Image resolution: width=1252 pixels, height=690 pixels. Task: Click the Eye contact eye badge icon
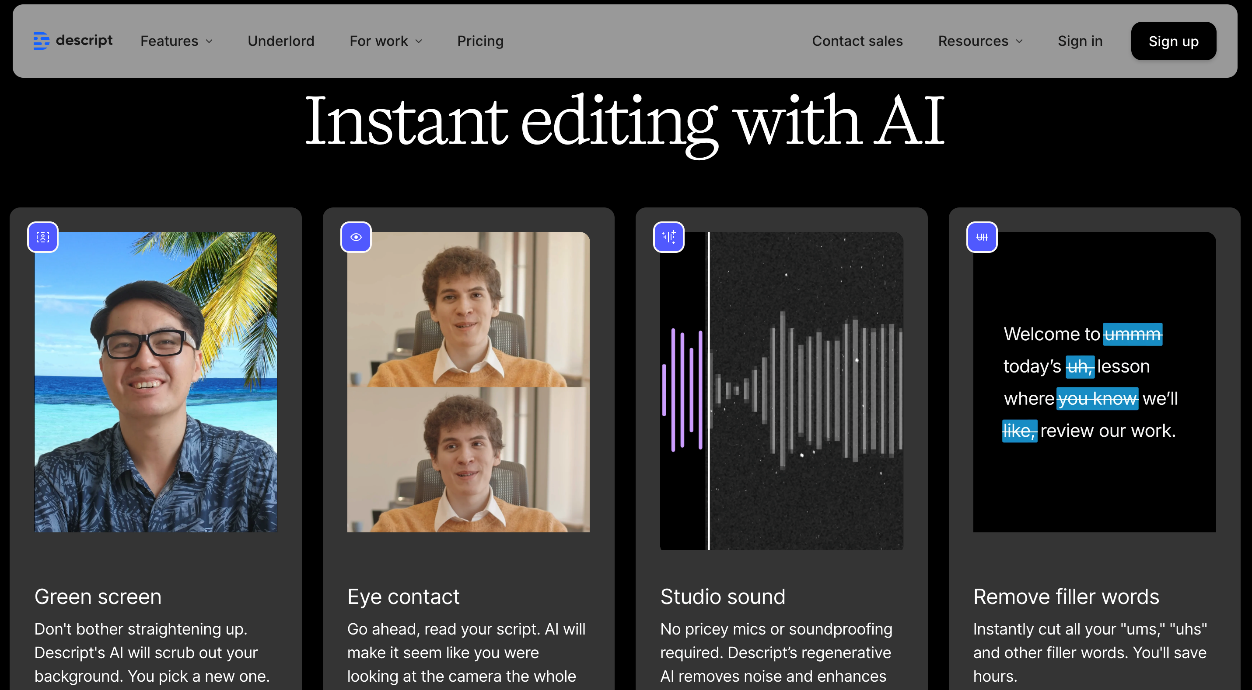(x=356, y=237)
